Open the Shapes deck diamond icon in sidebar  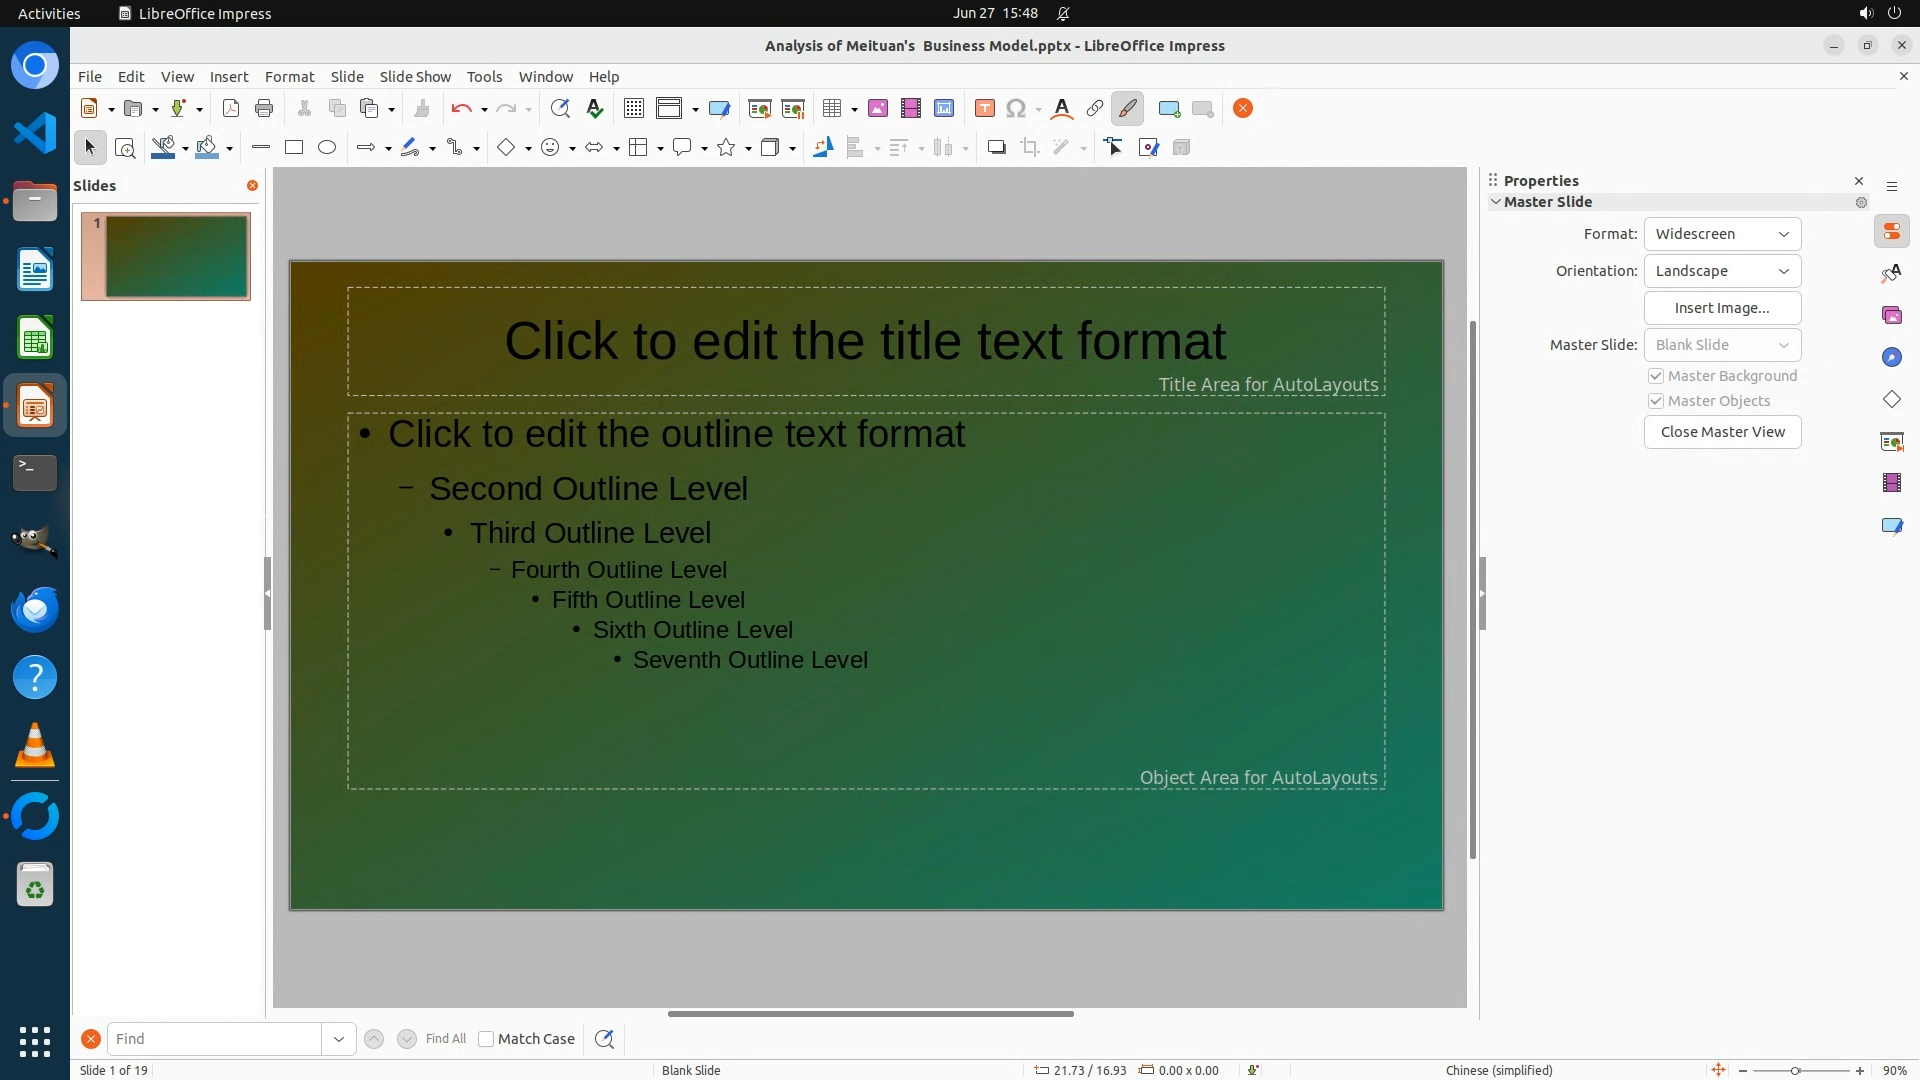coord(1891,400)
